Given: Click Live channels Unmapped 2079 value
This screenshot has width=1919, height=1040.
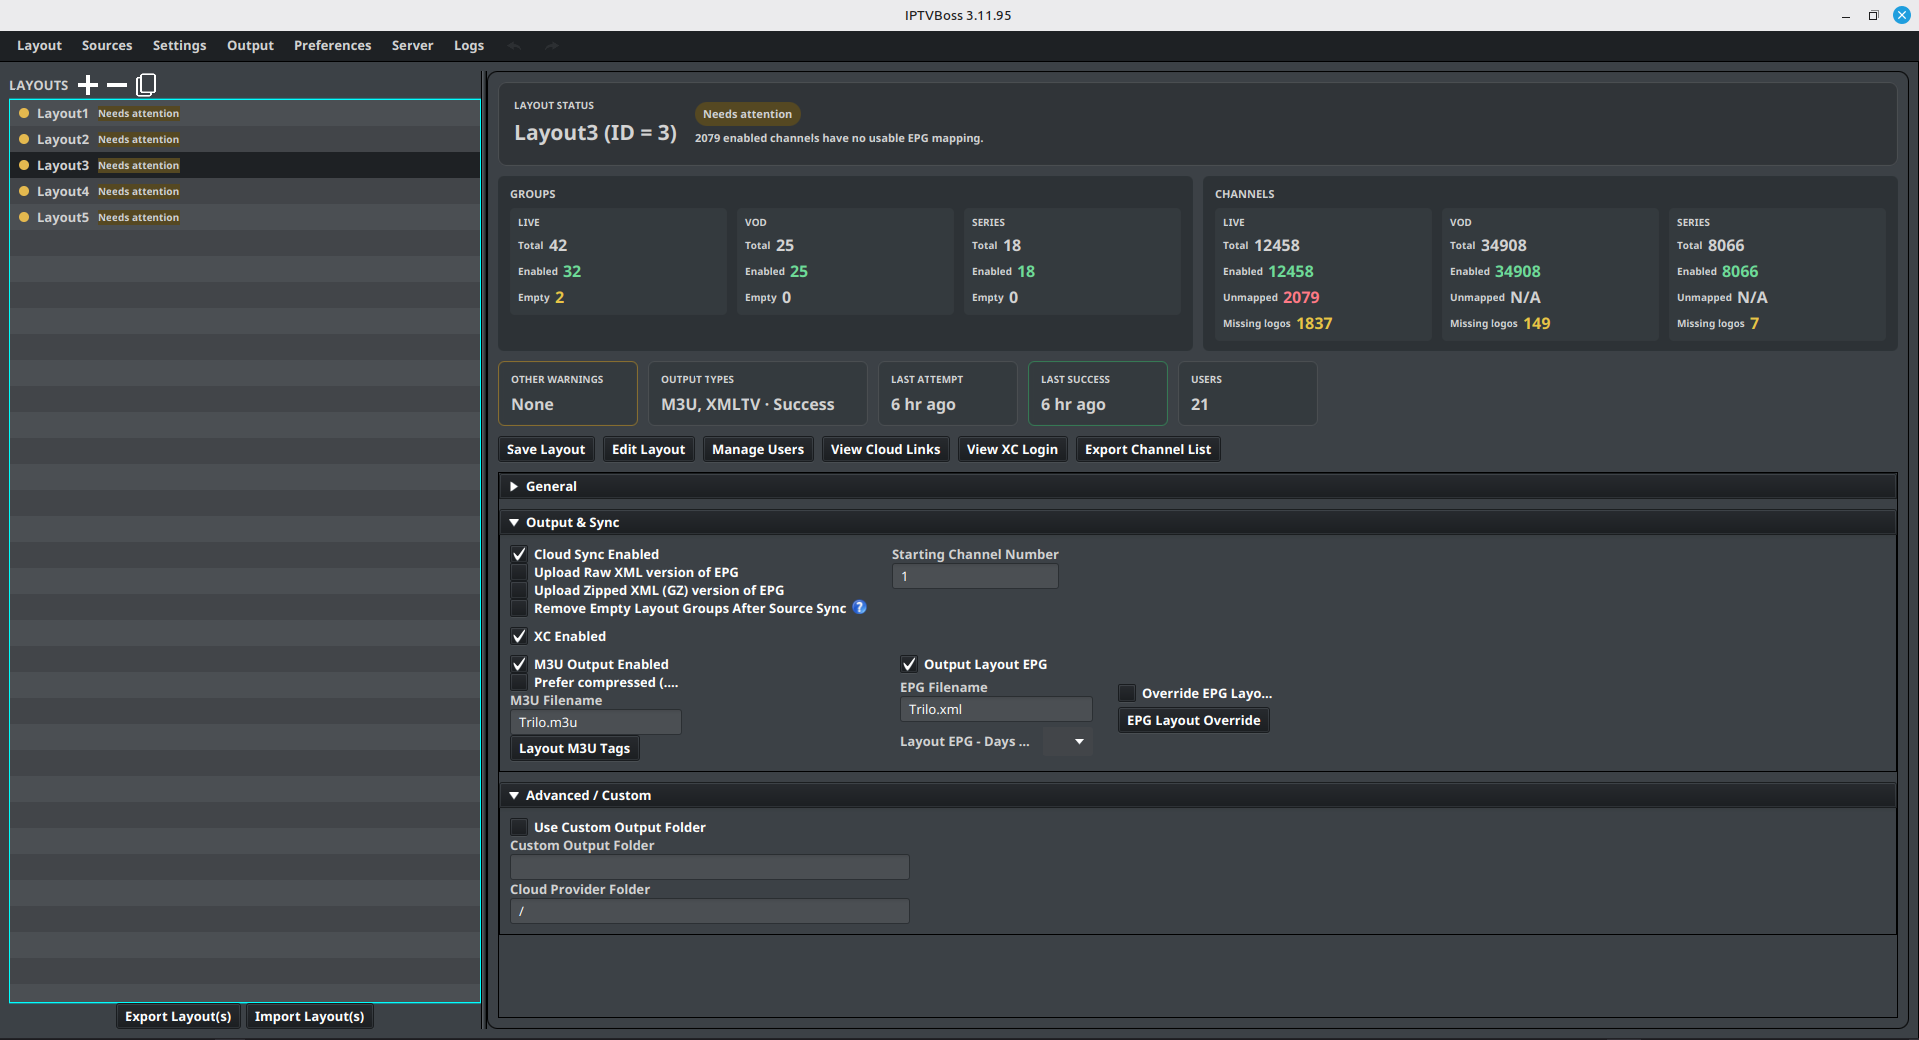Looking at the screenshot, I should [x=1301, y=297].
